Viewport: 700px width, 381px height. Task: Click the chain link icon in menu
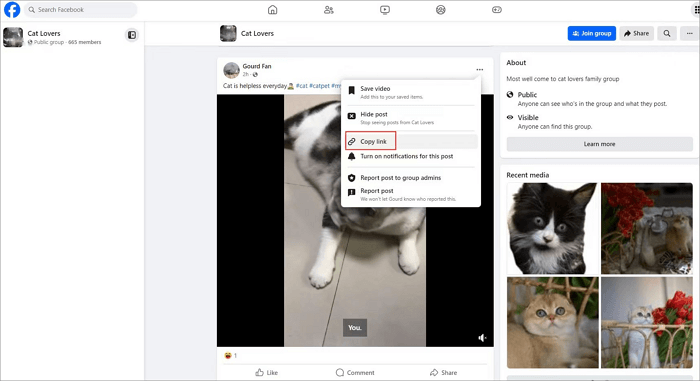tap(352, 142)
